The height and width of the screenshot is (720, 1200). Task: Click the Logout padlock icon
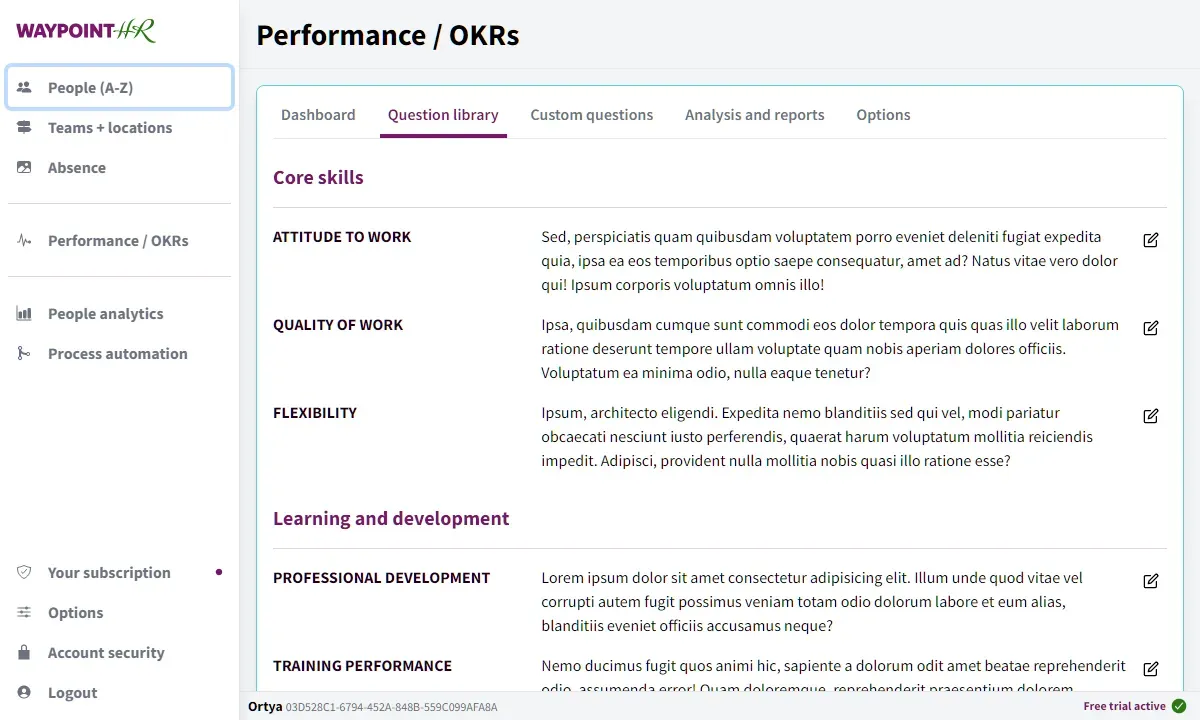[x=24, y=692]
